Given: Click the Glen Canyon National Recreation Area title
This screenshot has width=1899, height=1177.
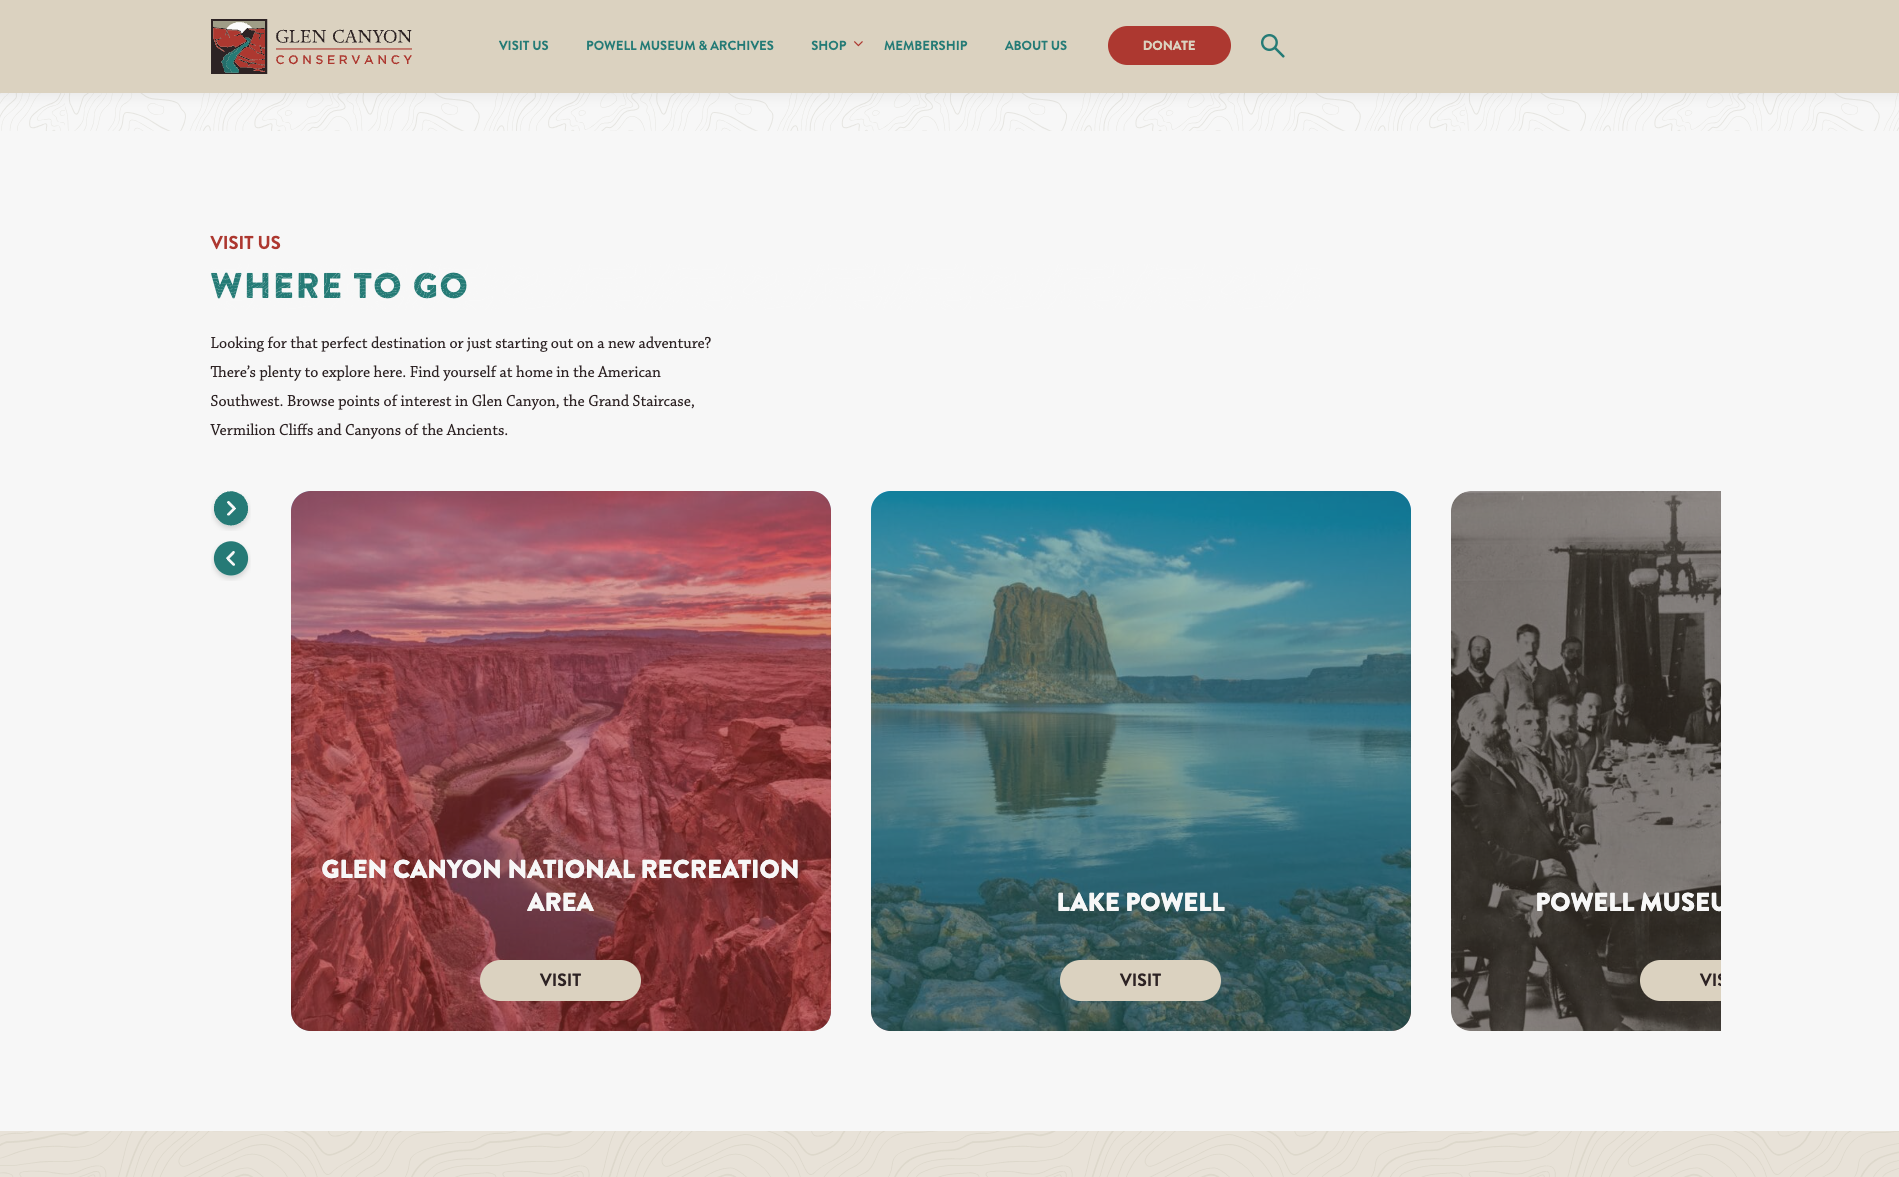Looking at the screenshot, I should tap(560, 885).
